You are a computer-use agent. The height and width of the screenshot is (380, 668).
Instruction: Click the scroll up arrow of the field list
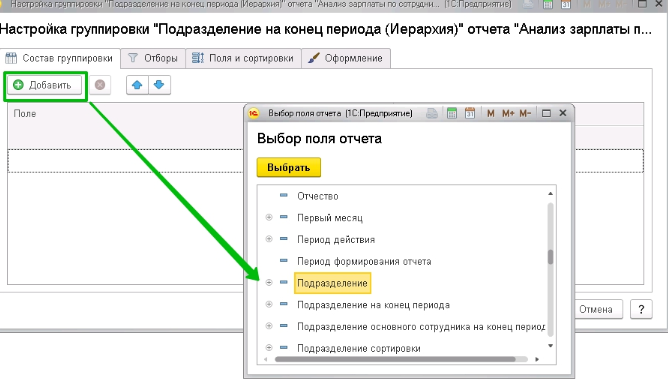tap(550, 194)
